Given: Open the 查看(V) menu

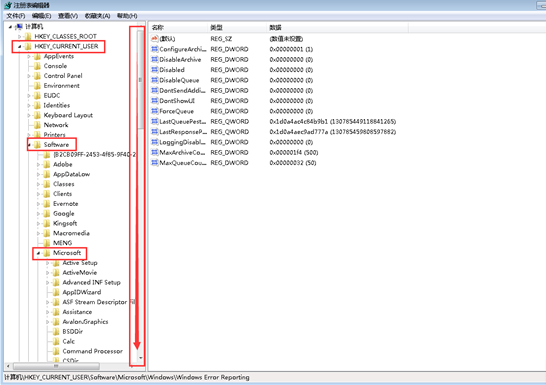Looking at the screenshot, I should 68,16.
